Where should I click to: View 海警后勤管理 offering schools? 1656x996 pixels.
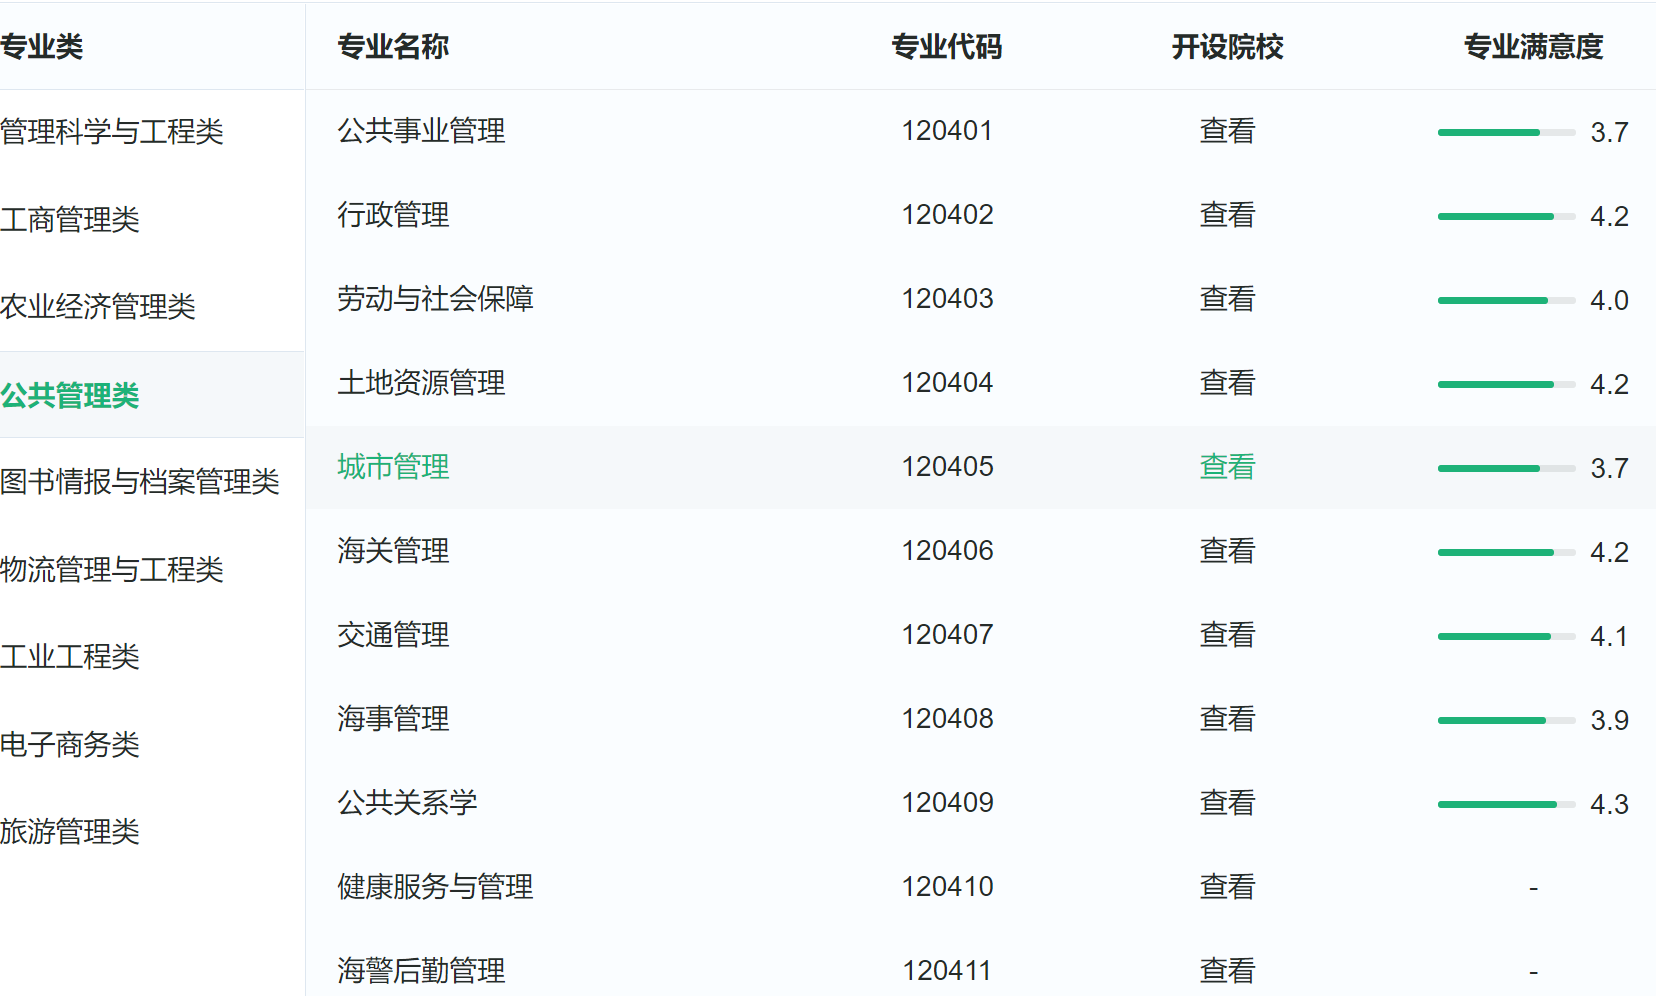(1226, 969)
